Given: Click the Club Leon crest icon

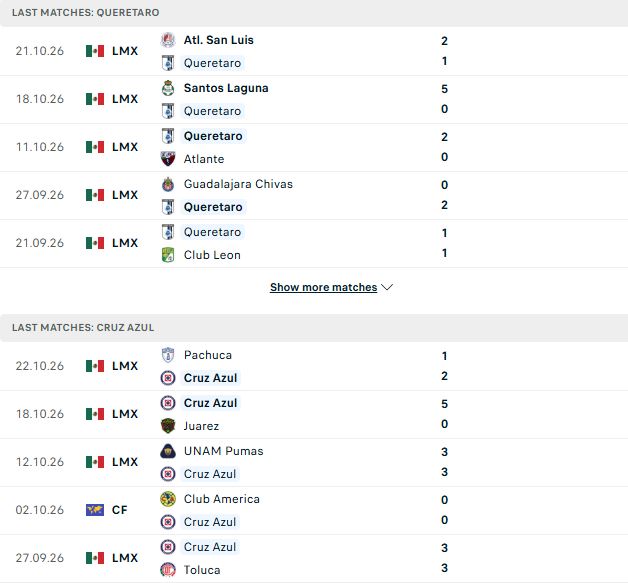Looking at the screenshot, I should pyautogui.click(x=168, y=255).
